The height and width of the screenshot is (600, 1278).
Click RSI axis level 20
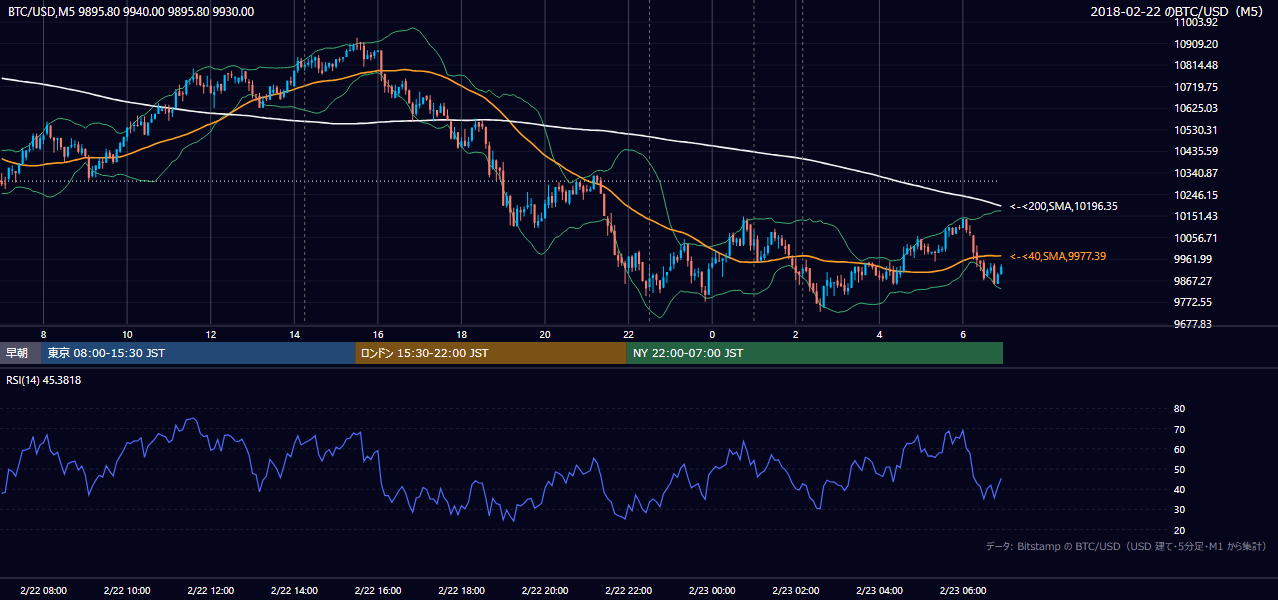[x=1180, y=530]
